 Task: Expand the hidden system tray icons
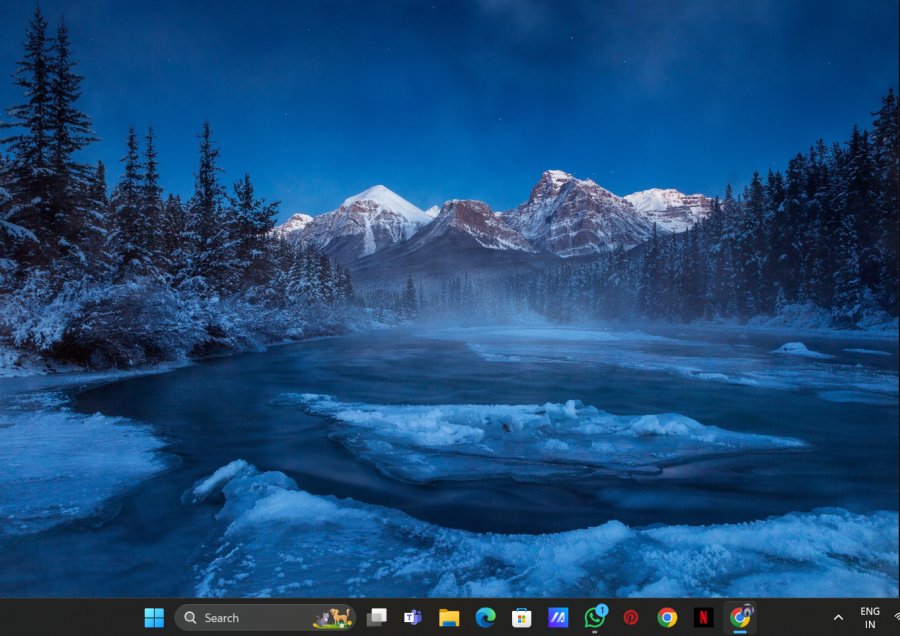click(x=838, y=618)
